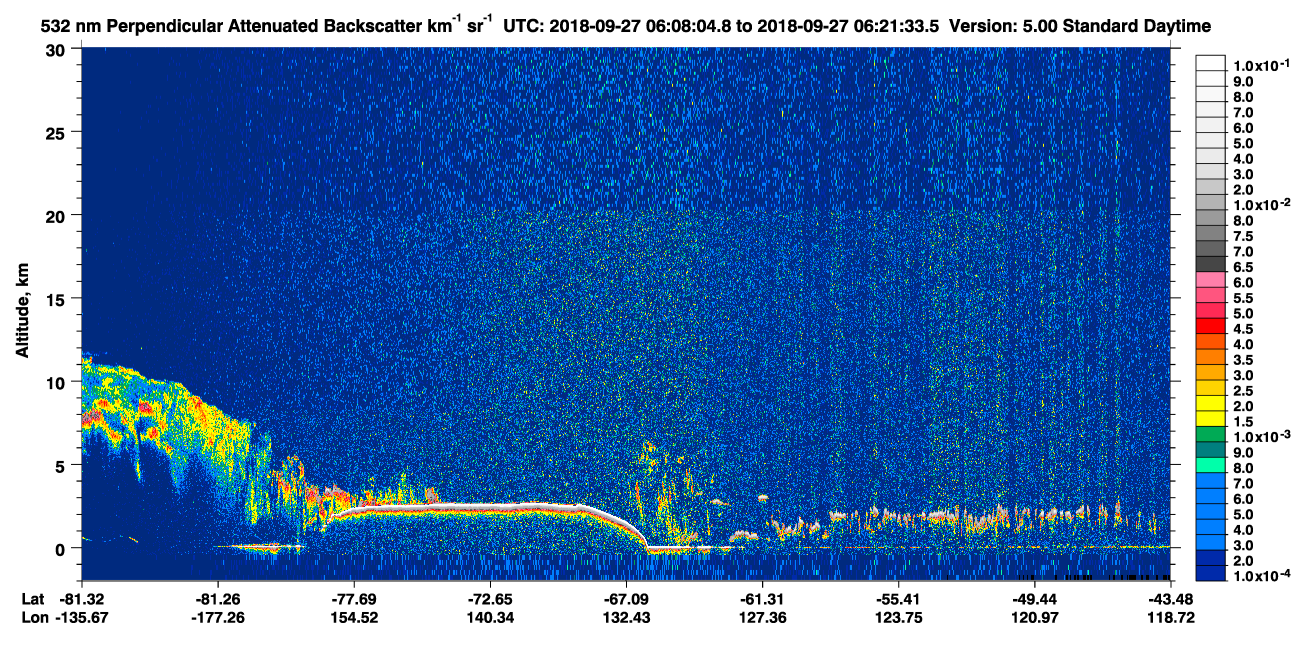Image resolution: width=1300 pixels, height=667 pixels.
Task: Click latitude value -43.48
Action: tap(1170, 600)
